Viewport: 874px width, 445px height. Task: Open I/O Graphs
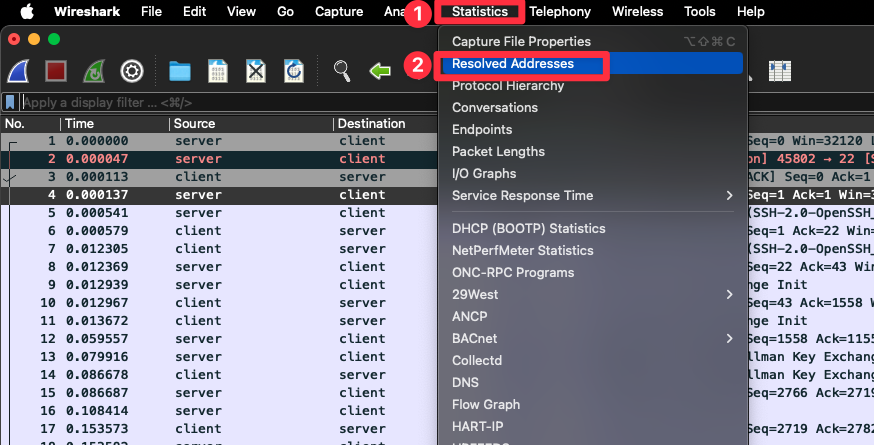coord(593,173)
